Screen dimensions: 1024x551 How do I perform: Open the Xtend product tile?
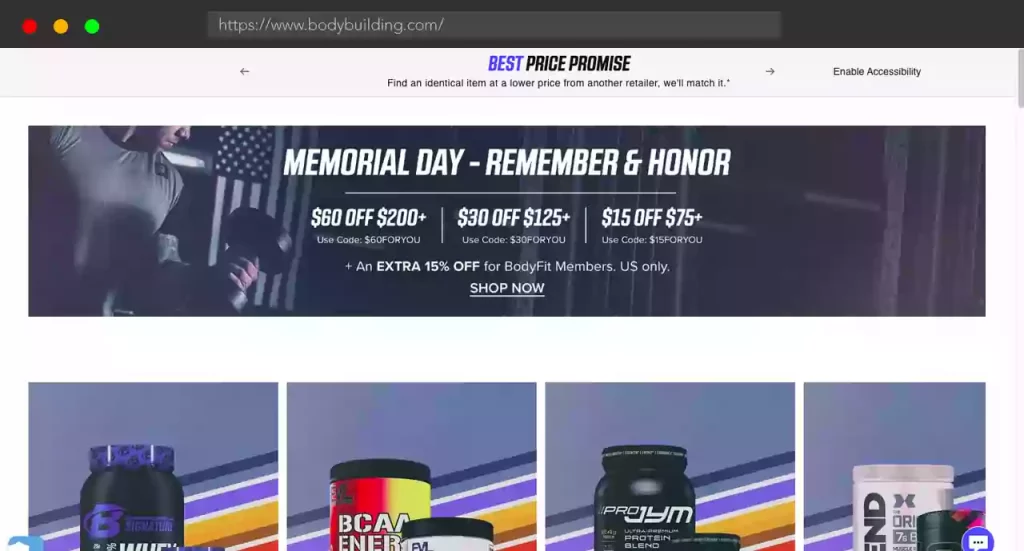[894, 466]
